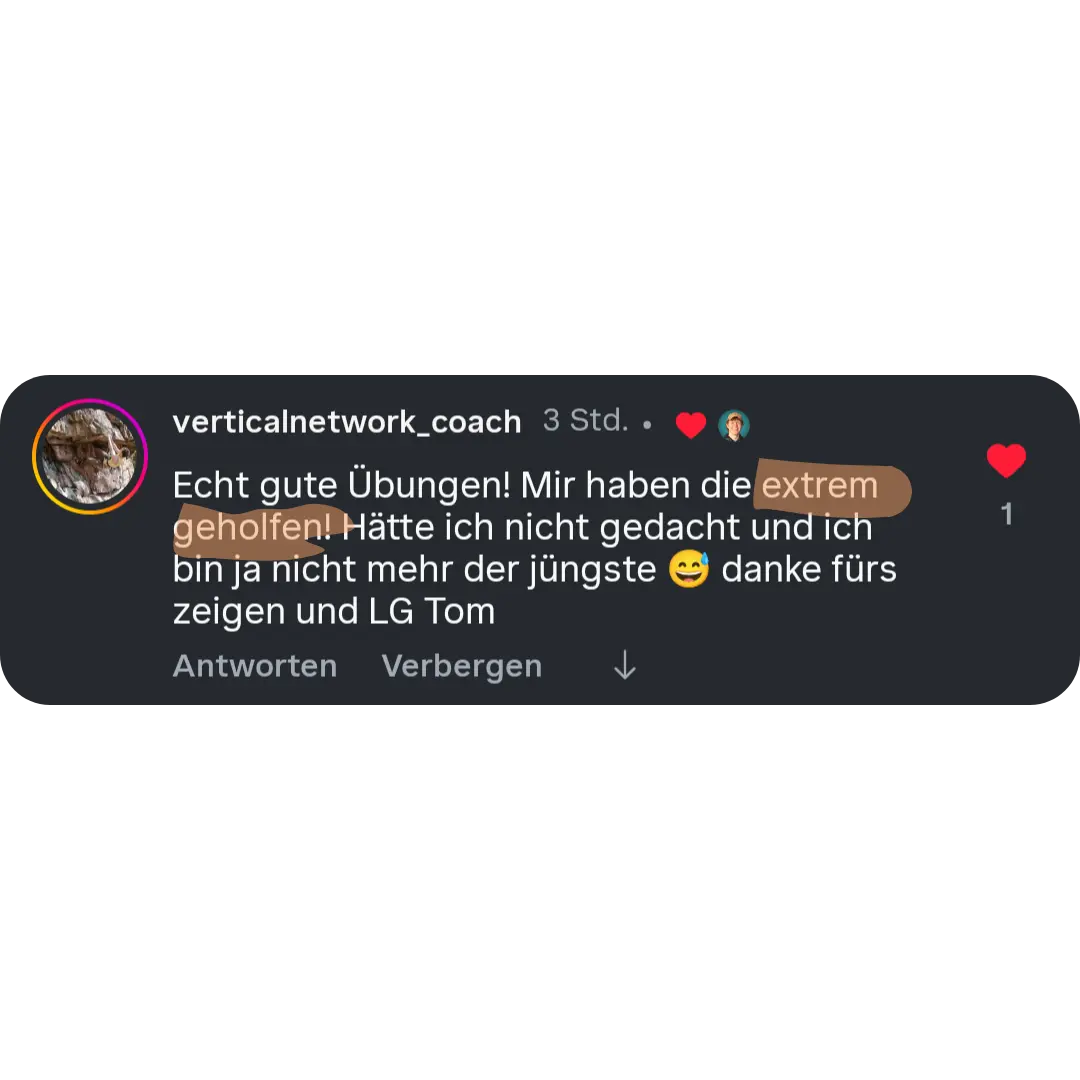Click the small red heart beside timestamp

pos(691,425)
